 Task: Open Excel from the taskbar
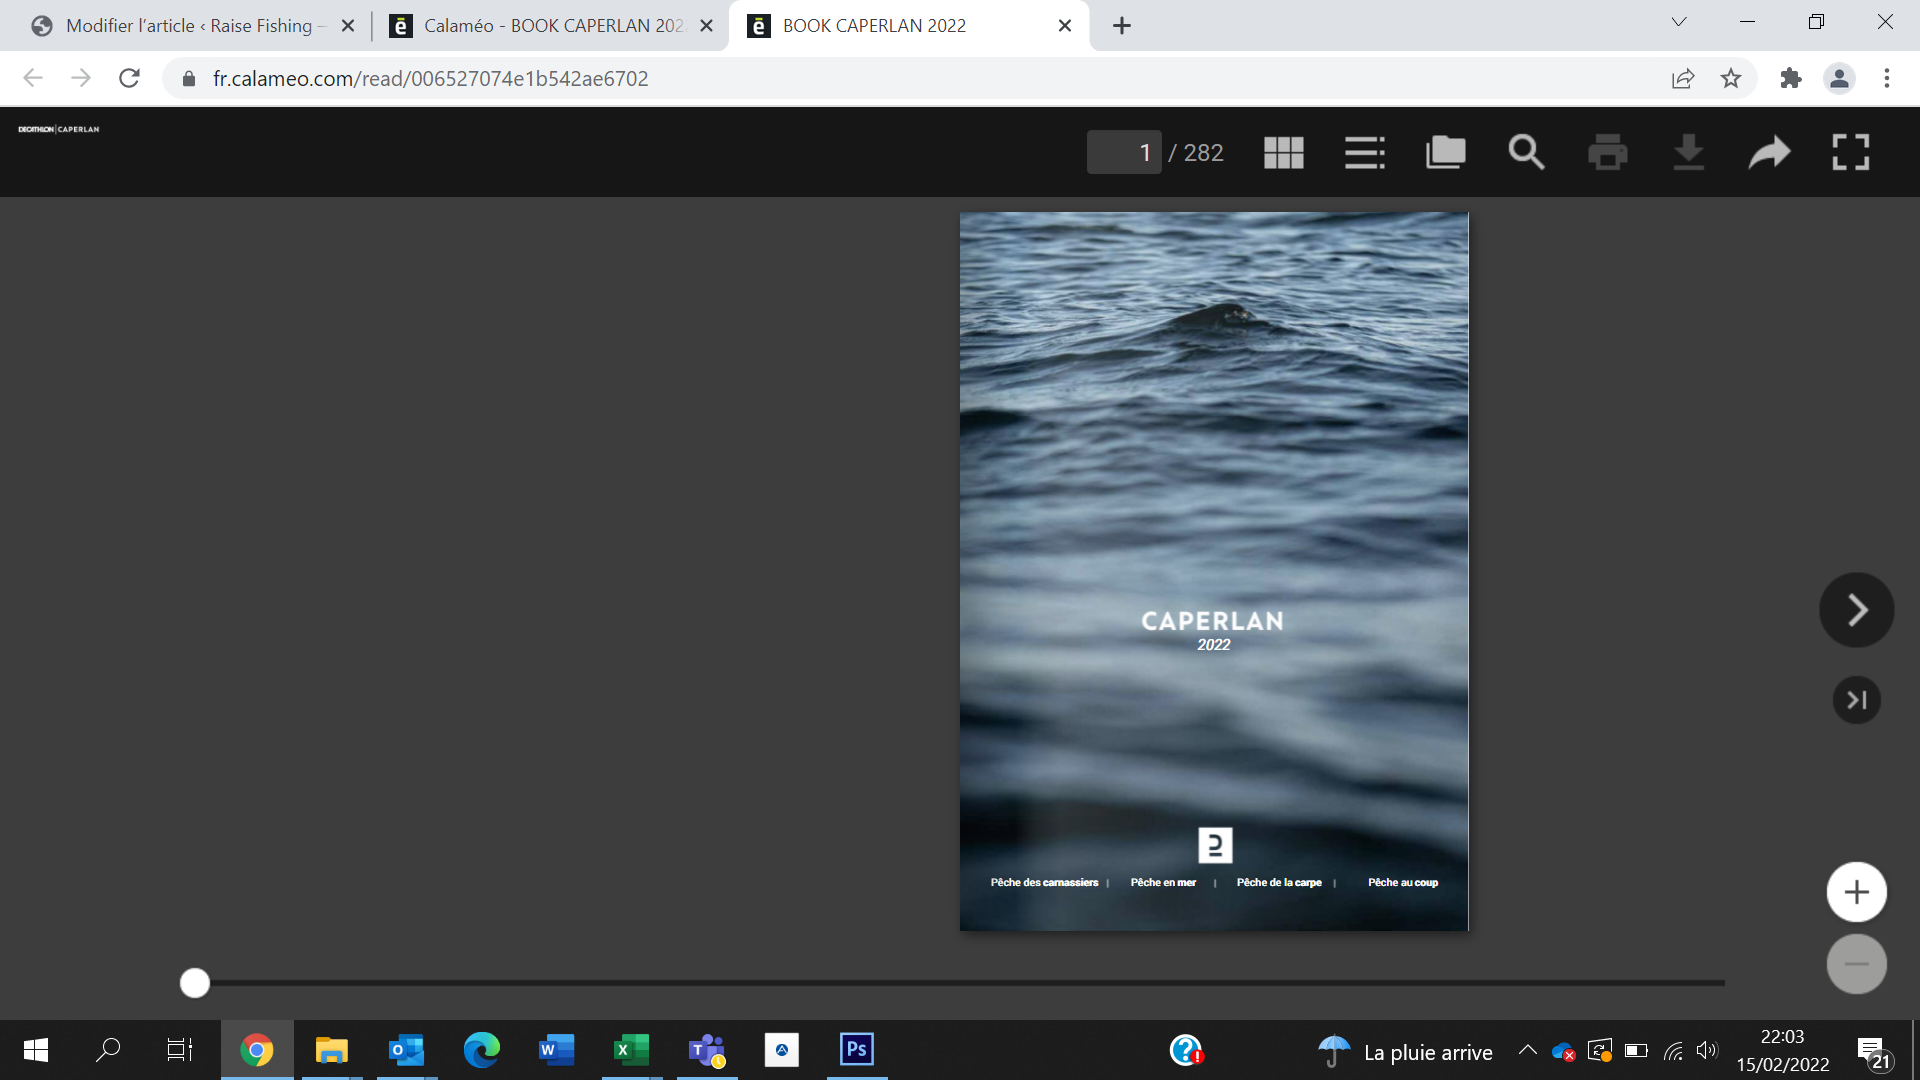[632, 1050]
